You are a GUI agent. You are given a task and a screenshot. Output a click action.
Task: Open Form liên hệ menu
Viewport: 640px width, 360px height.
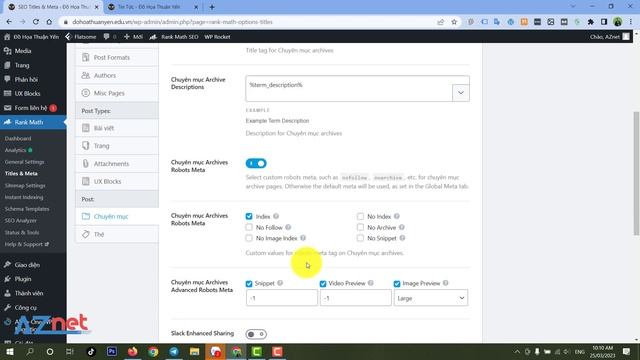pyautogui.click(x=31, y=108)
